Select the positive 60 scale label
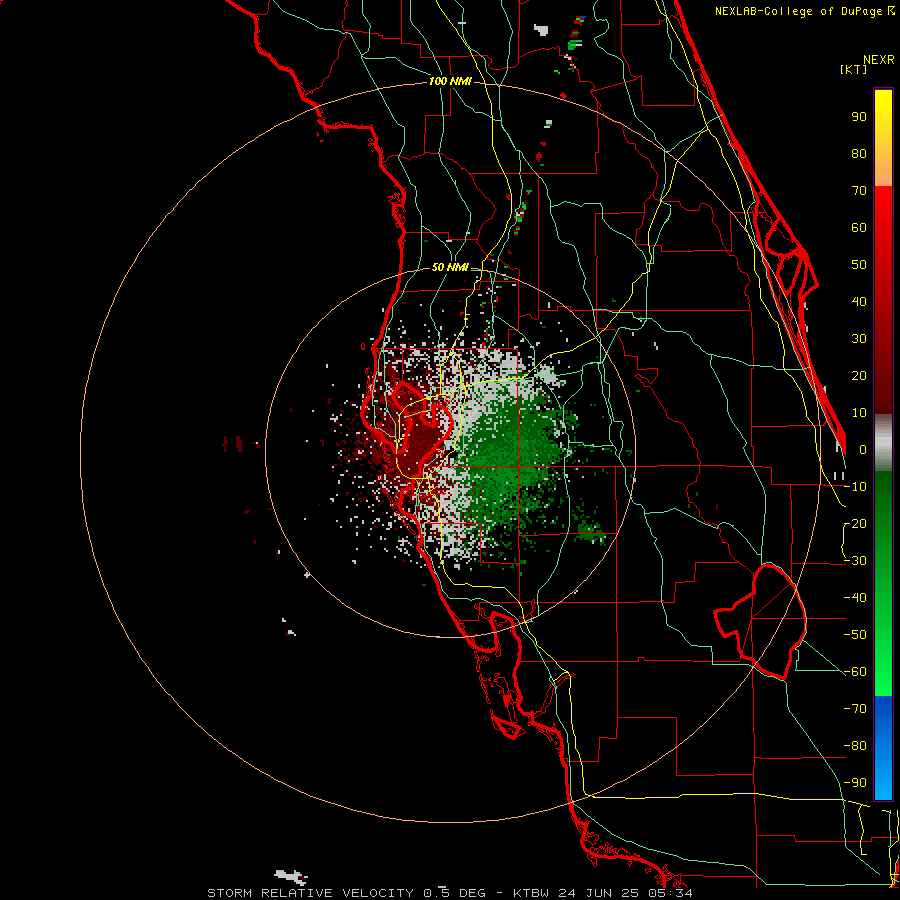Image resolution: width=900 pixels, height=900 pixels. point(859,227)
